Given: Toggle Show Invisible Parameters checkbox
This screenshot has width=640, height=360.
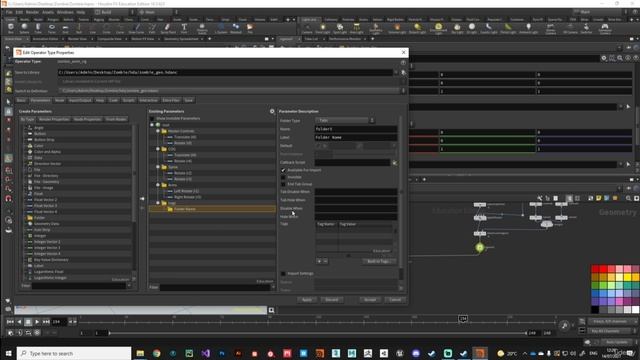Looking at the screenshot, I should tap(152, 118).
